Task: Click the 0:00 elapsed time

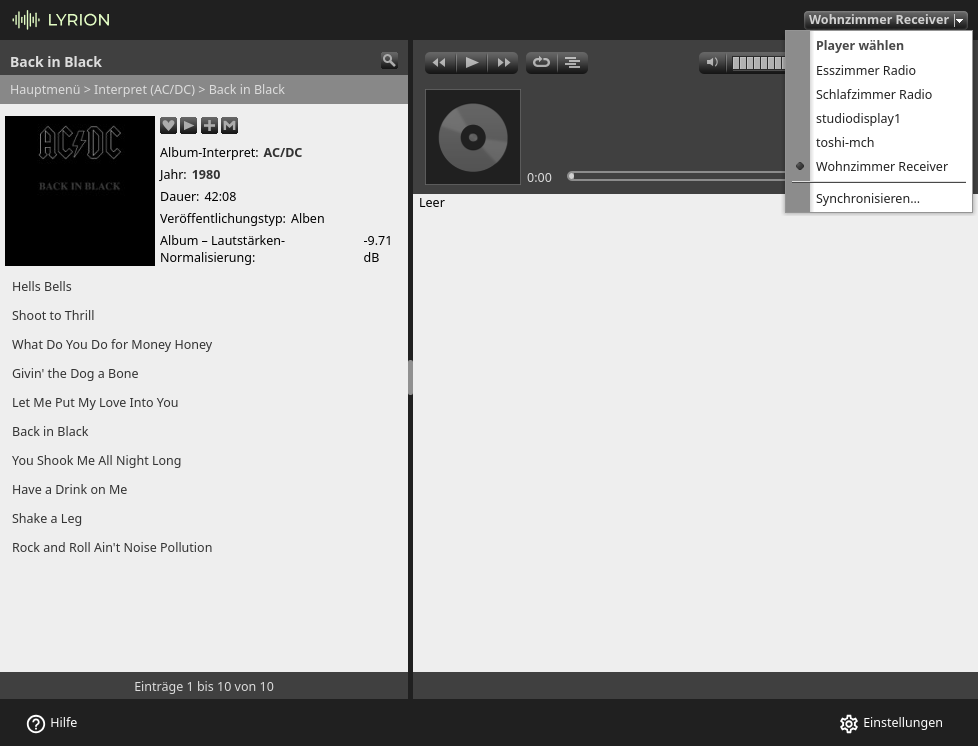Action: [x=539, y=178]
